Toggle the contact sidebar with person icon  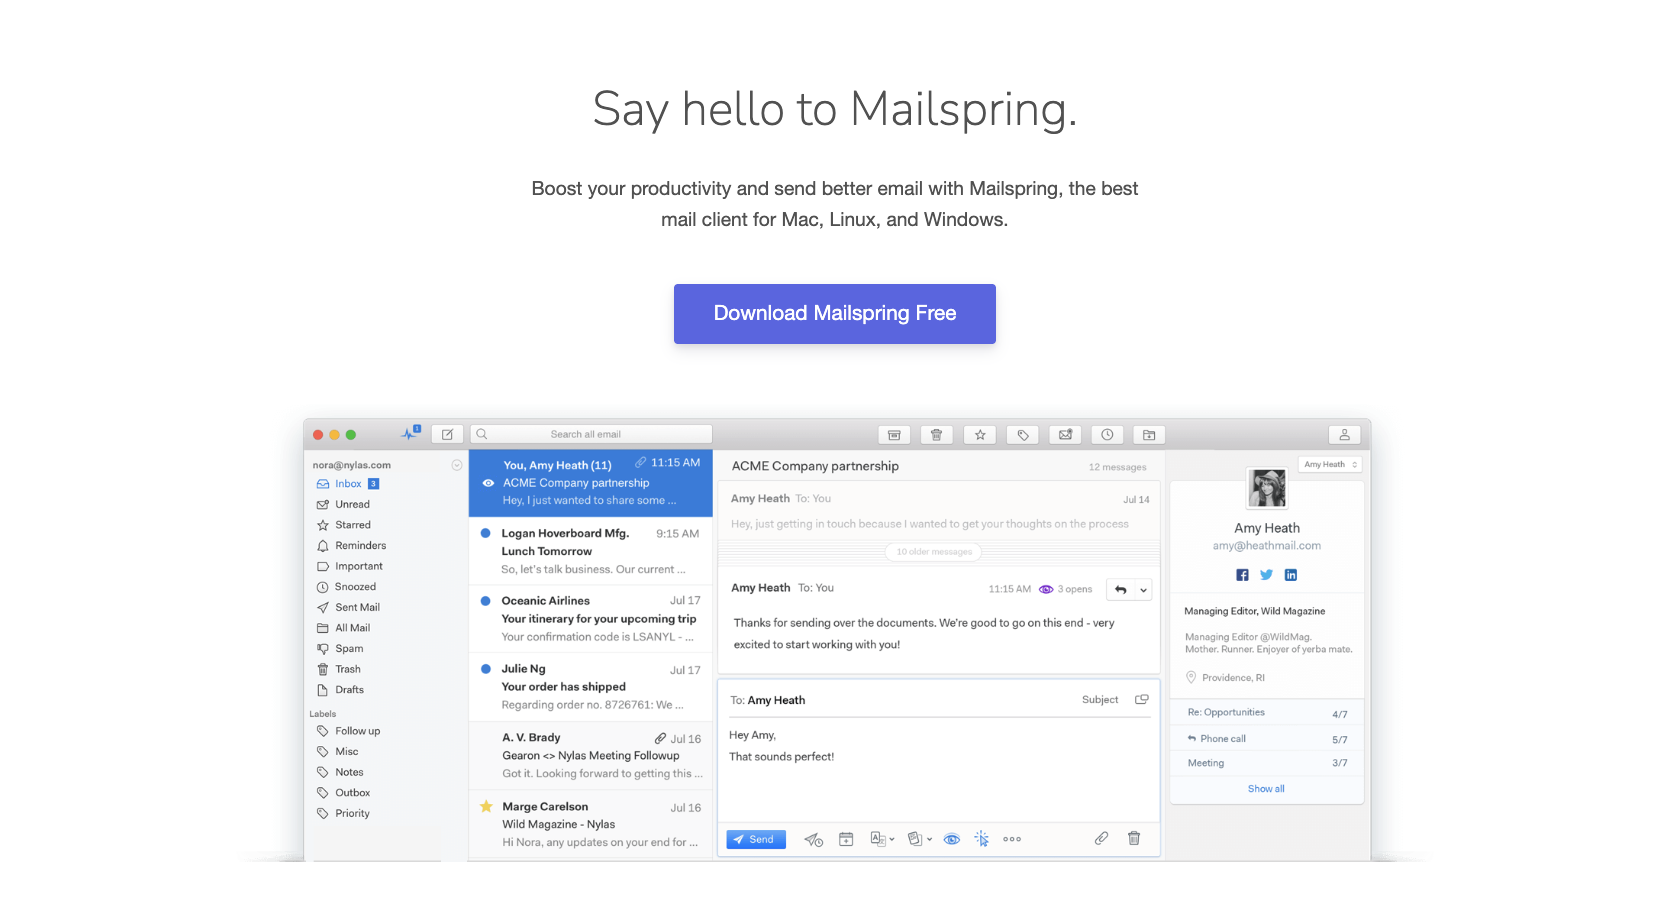click(x=1344, y=434)
